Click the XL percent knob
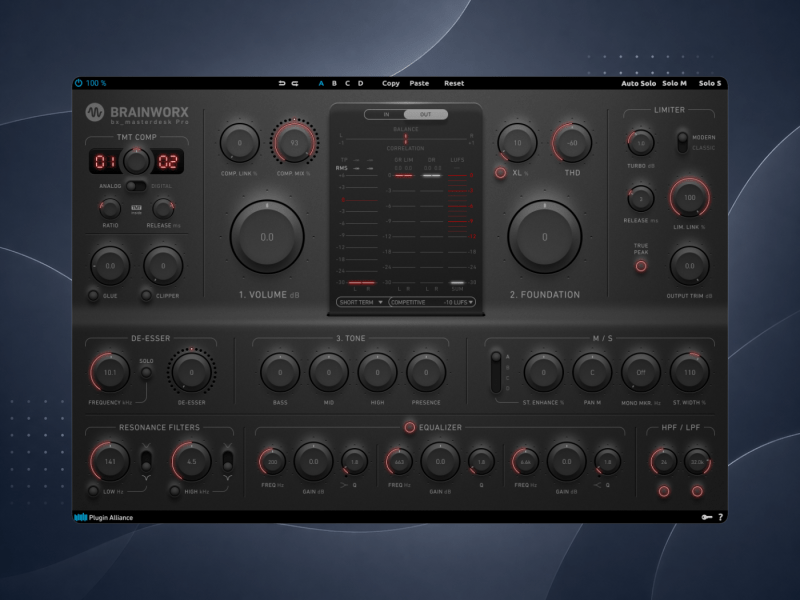 coord(517,143)
